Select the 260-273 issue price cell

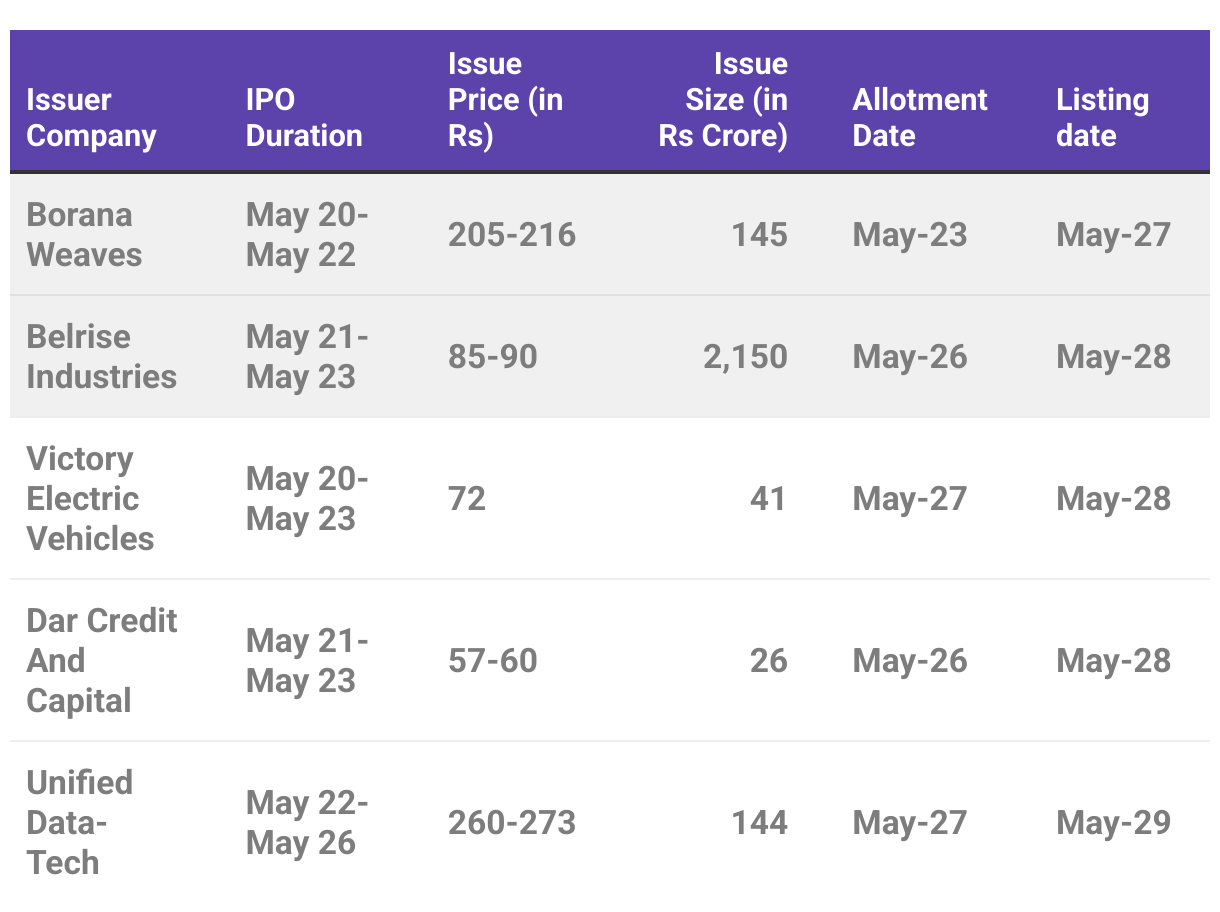pyautogui.click(x=512, y=823)
